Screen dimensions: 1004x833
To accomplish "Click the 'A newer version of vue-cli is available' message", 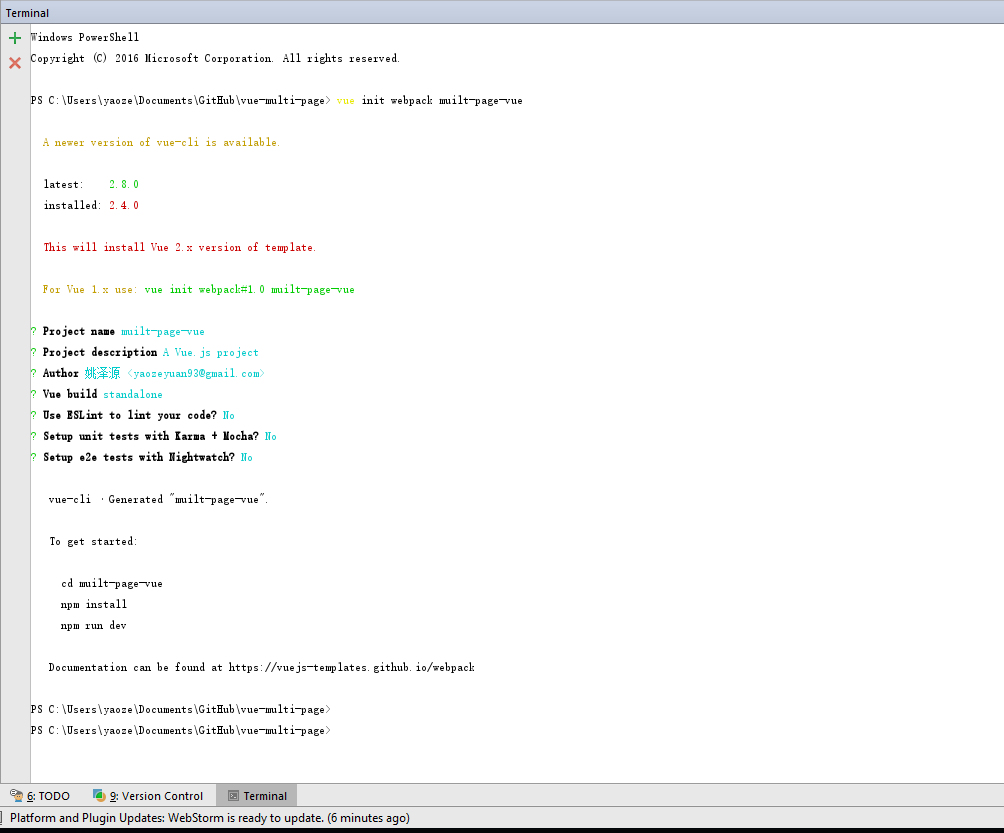I will (x=161, y=142).
